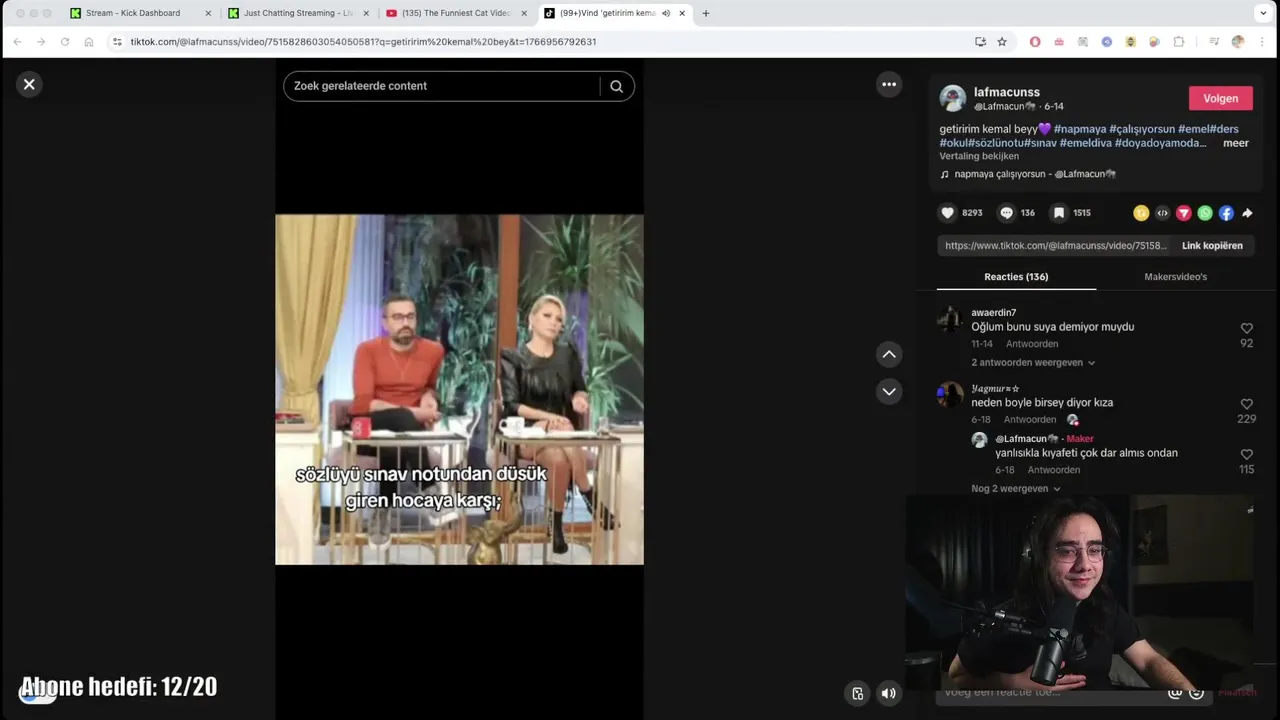Open the media controls music icon
This screenshot has height=720, width=1280.
point(1214,42)
